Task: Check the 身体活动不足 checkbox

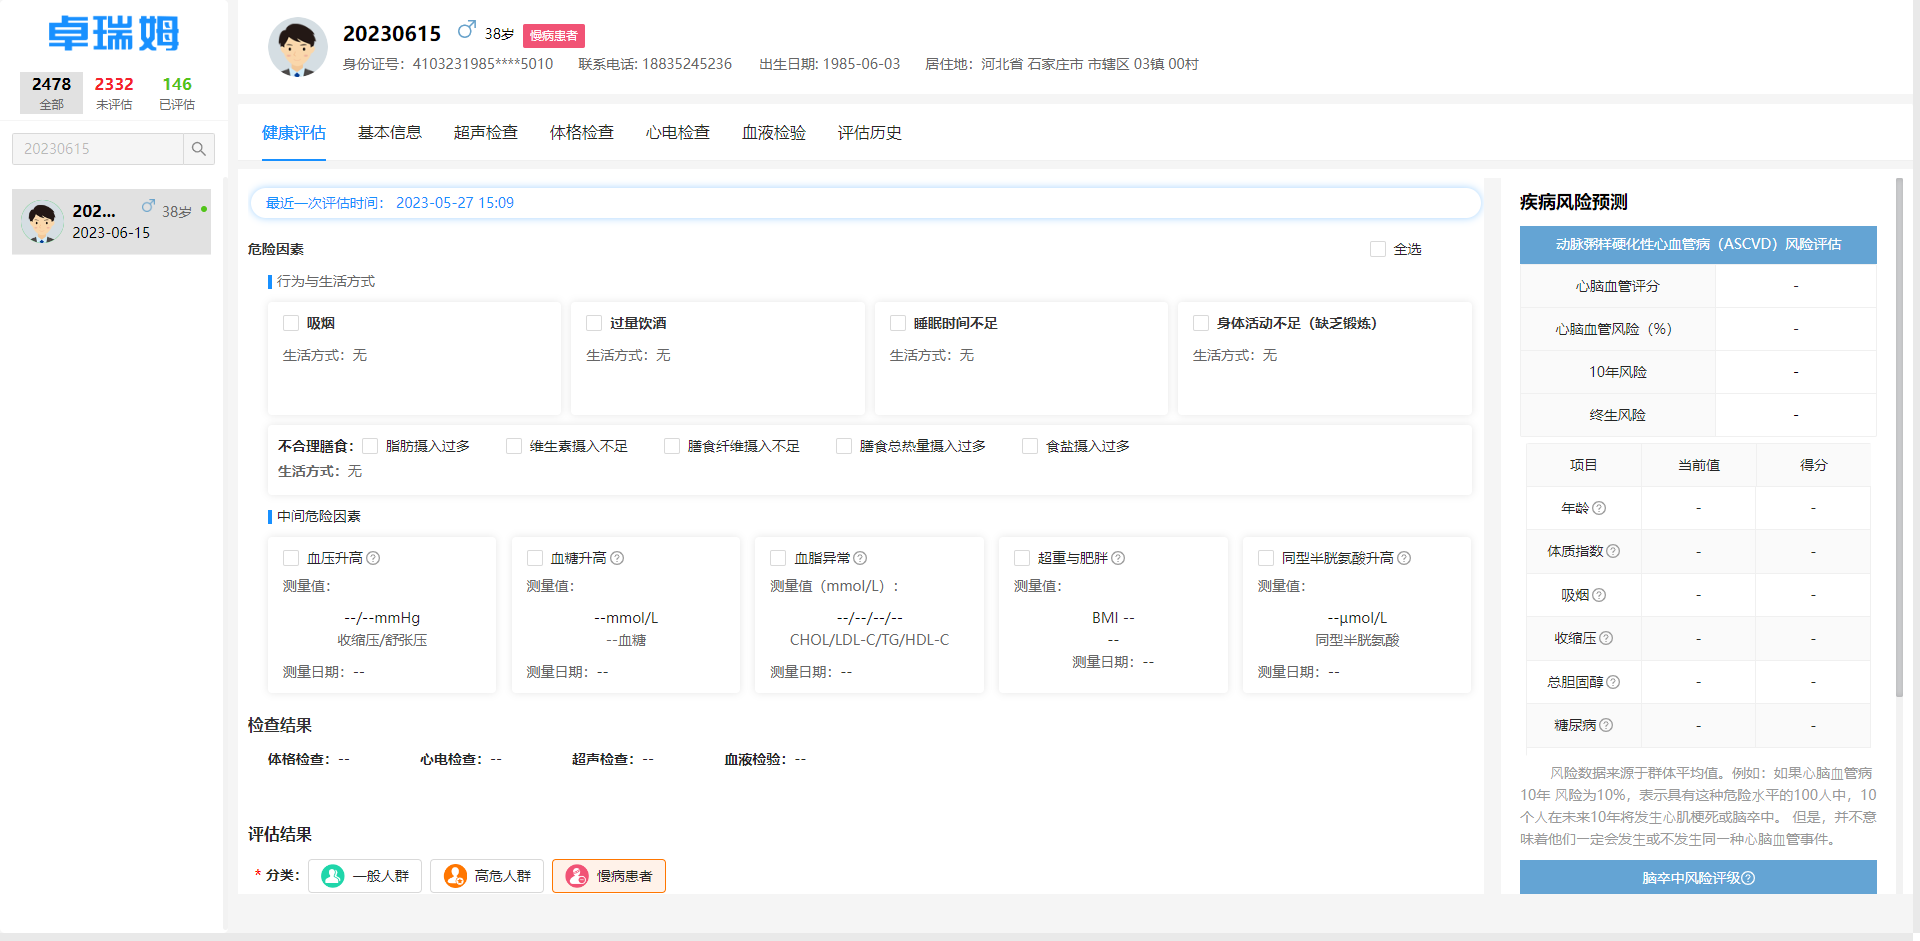Action: point(1201,323)
